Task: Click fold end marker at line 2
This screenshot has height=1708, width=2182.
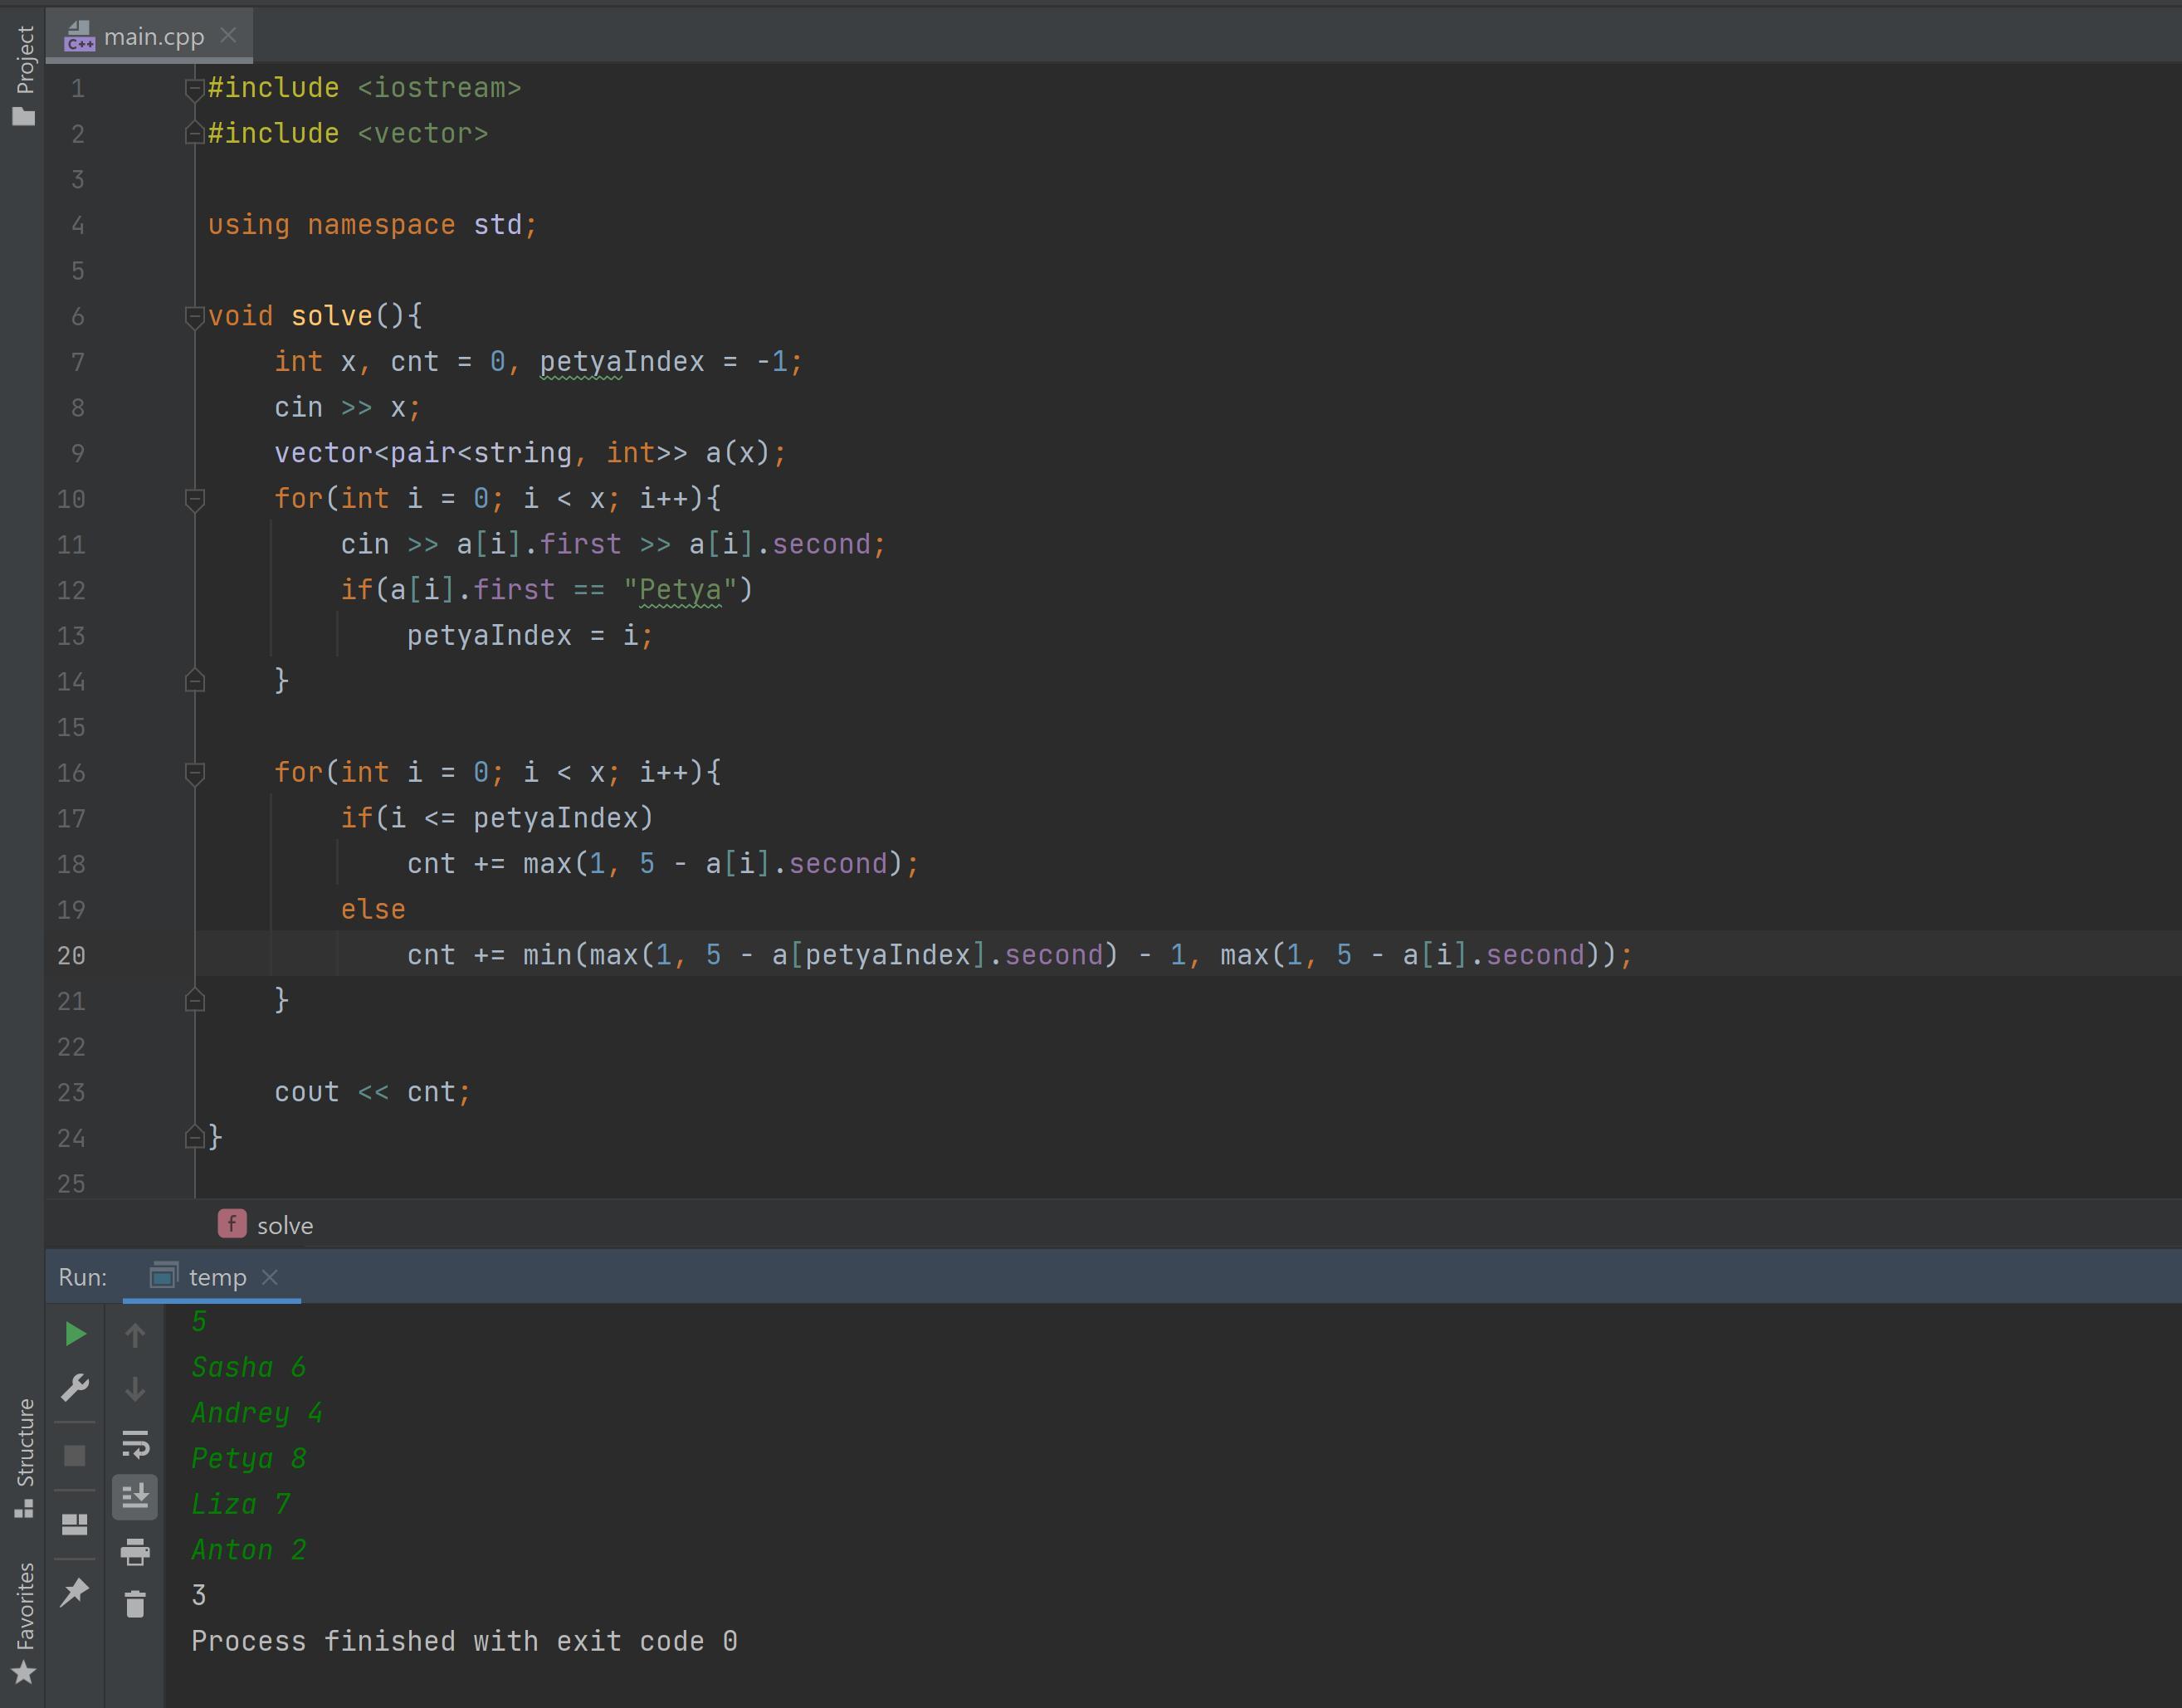Action: tap(195, 133)
